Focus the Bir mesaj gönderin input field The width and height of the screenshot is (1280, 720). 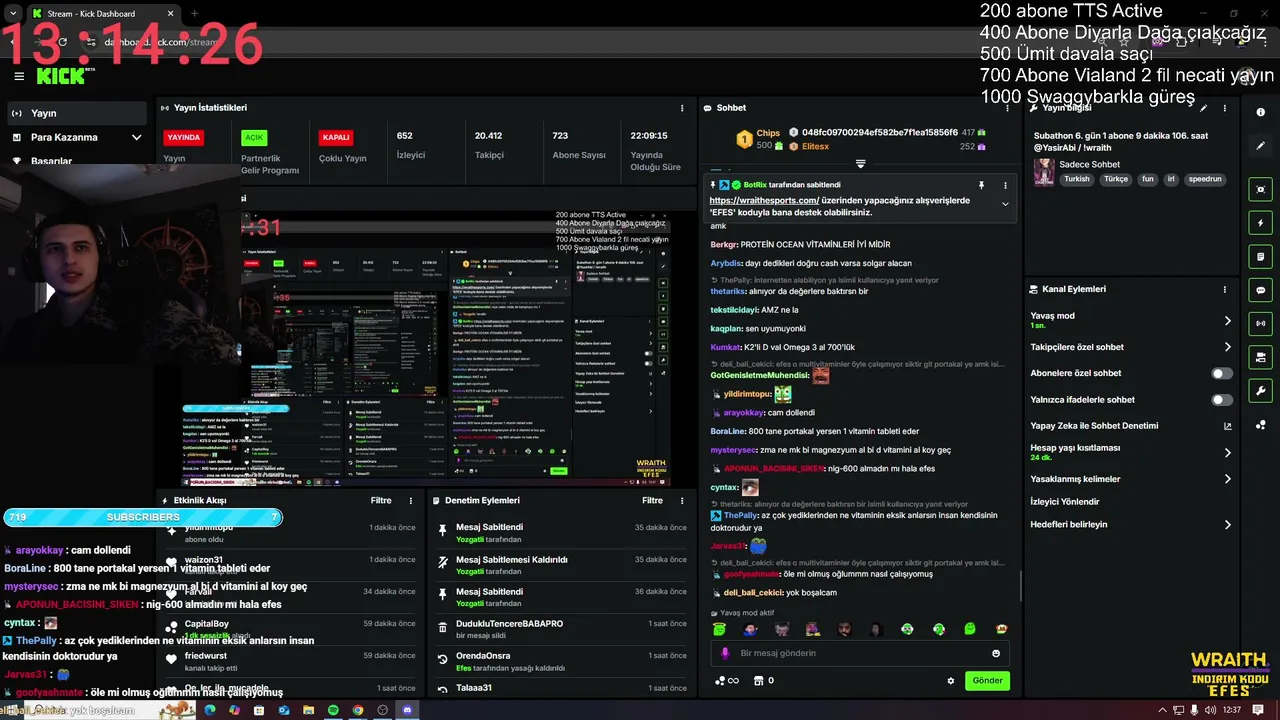click(860, 653)
